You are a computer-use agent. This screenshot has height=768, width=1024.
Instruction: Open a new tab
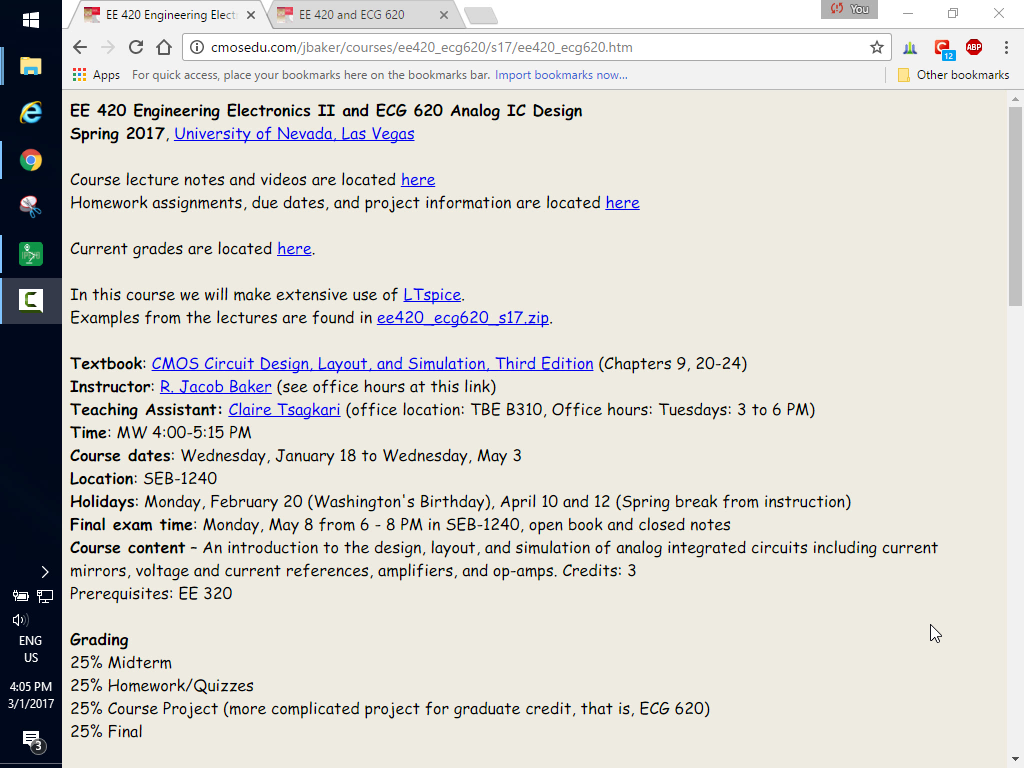point(481,16)
